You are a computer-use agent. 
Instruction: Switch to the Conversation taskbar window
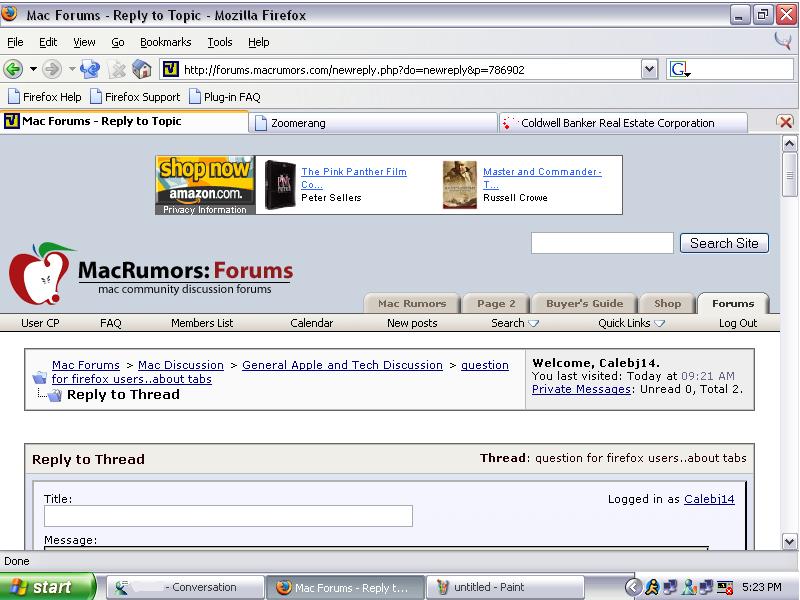click(186, 587)
